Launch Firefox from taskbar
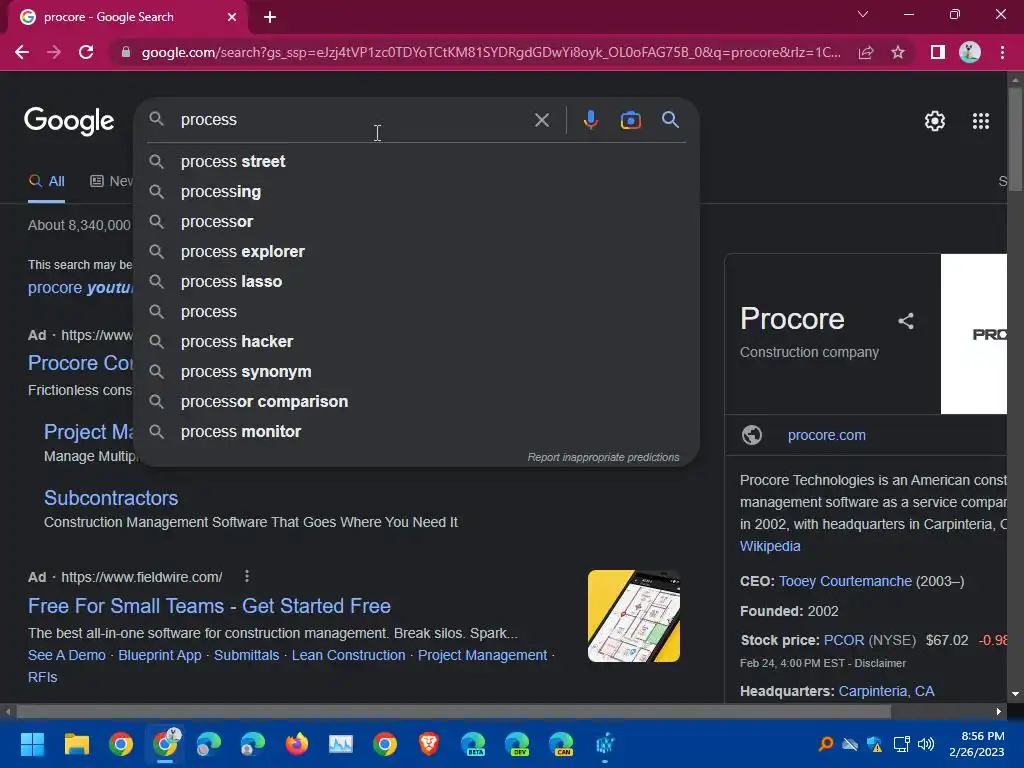 coord(296,744)
